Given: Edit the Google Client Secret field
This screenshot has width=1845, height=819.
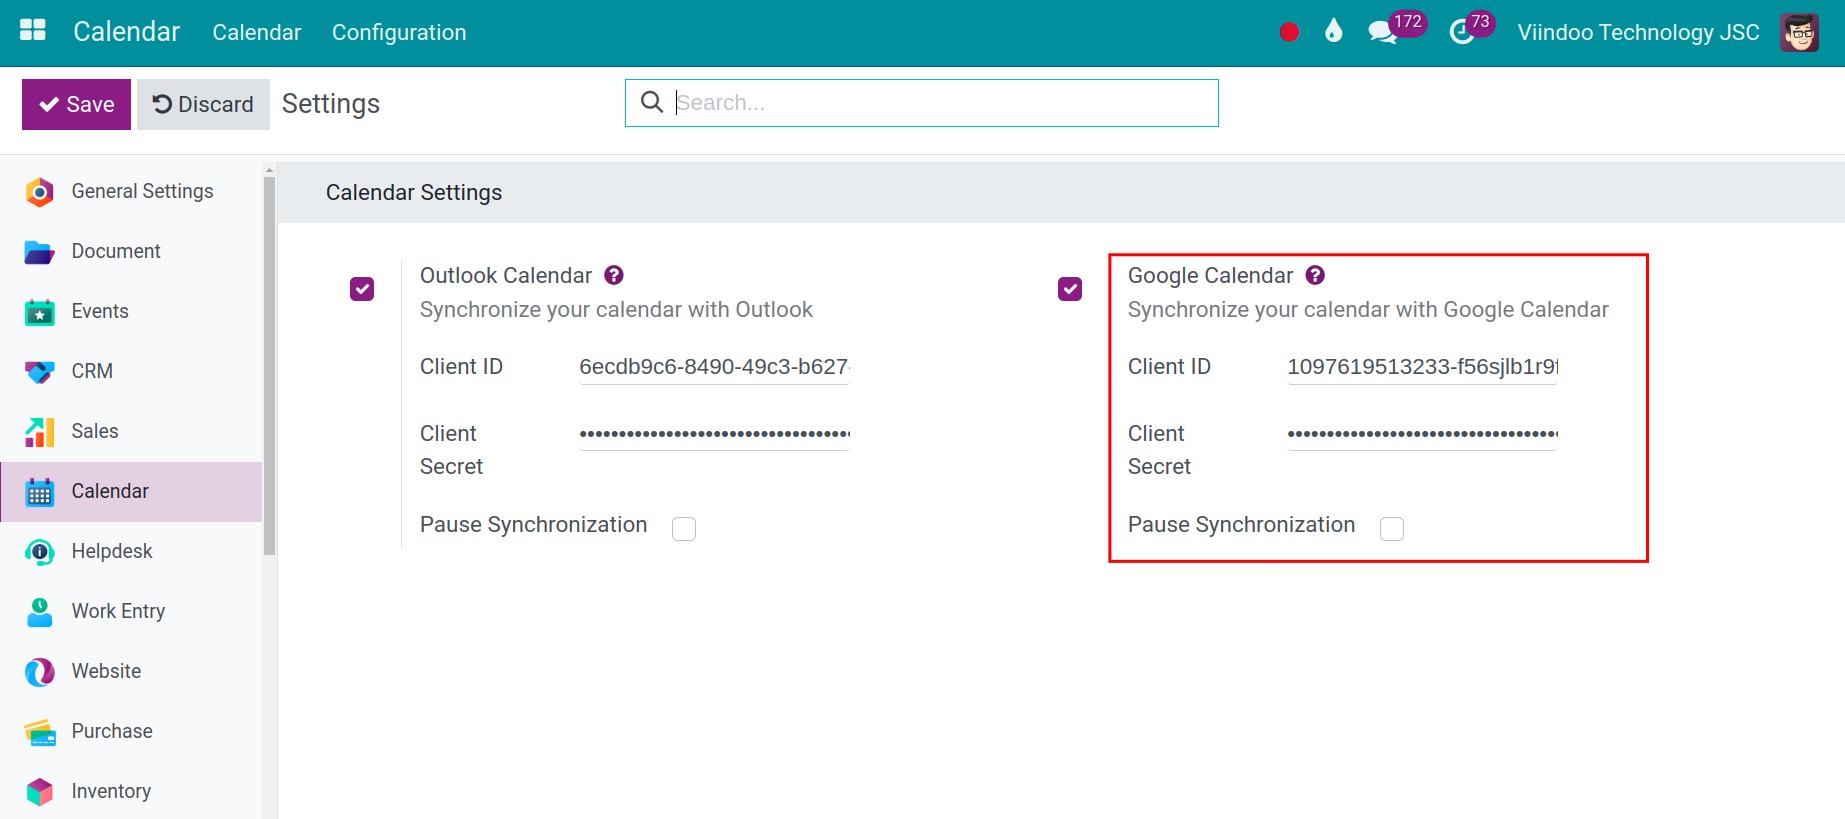Looking at the screenshot, I should tap(1422, 434).
